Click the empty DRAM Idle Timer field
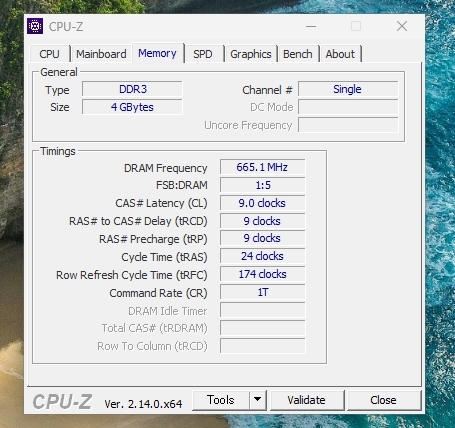The width and height of the screenshot is (455, 428). click(263, 310)
